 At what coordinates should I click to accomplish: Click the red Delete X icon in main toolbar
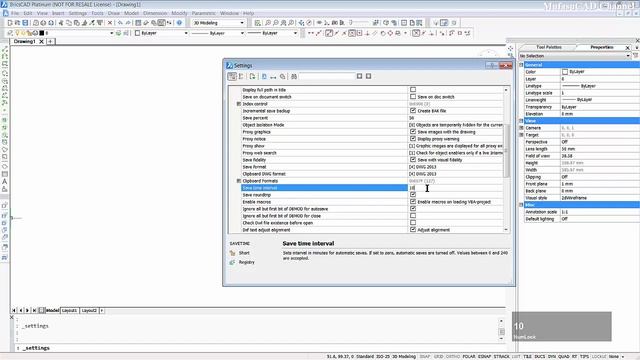(x=110, y=23)
